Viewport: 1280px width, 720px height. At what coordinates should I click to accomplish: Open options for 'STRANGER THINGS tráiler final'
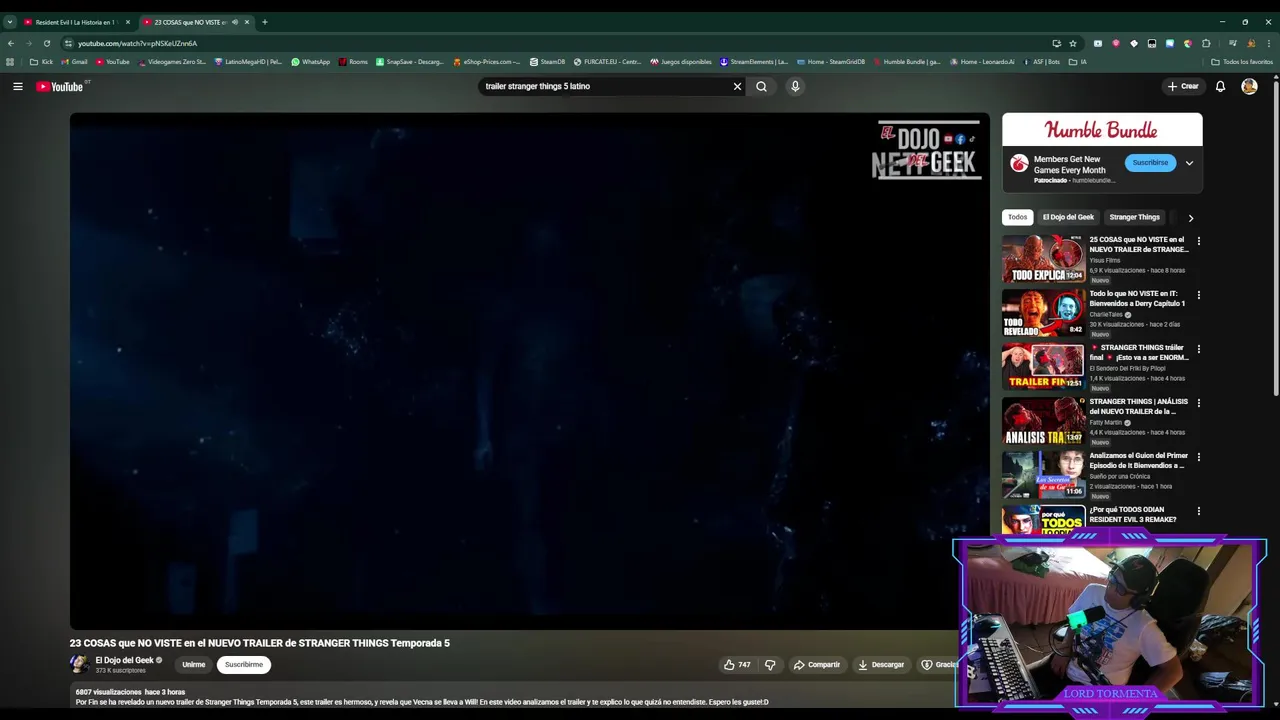click(1199, 349)
